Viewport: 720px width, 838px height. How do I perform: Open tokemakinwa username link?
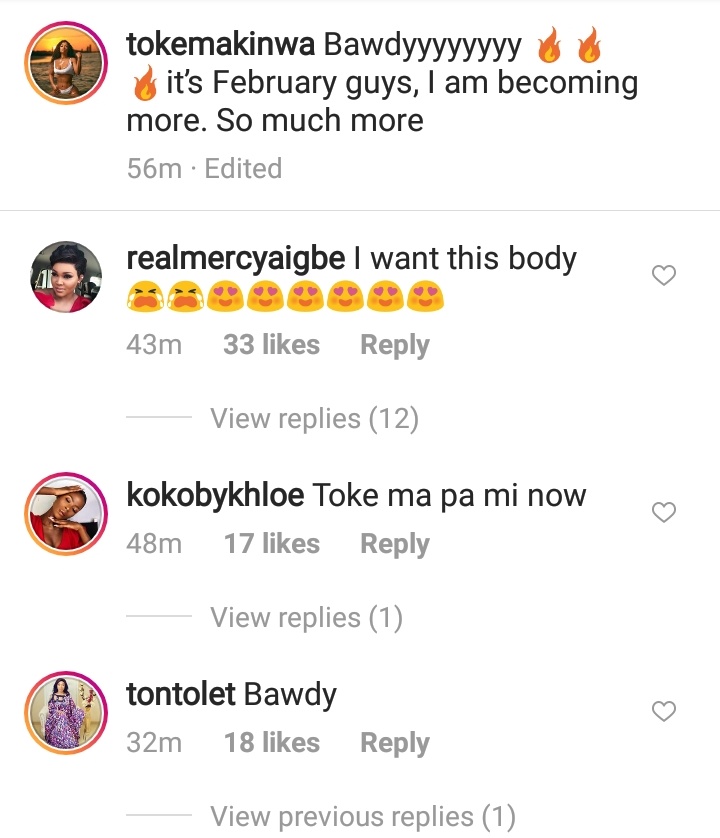[x=222, y=45]
